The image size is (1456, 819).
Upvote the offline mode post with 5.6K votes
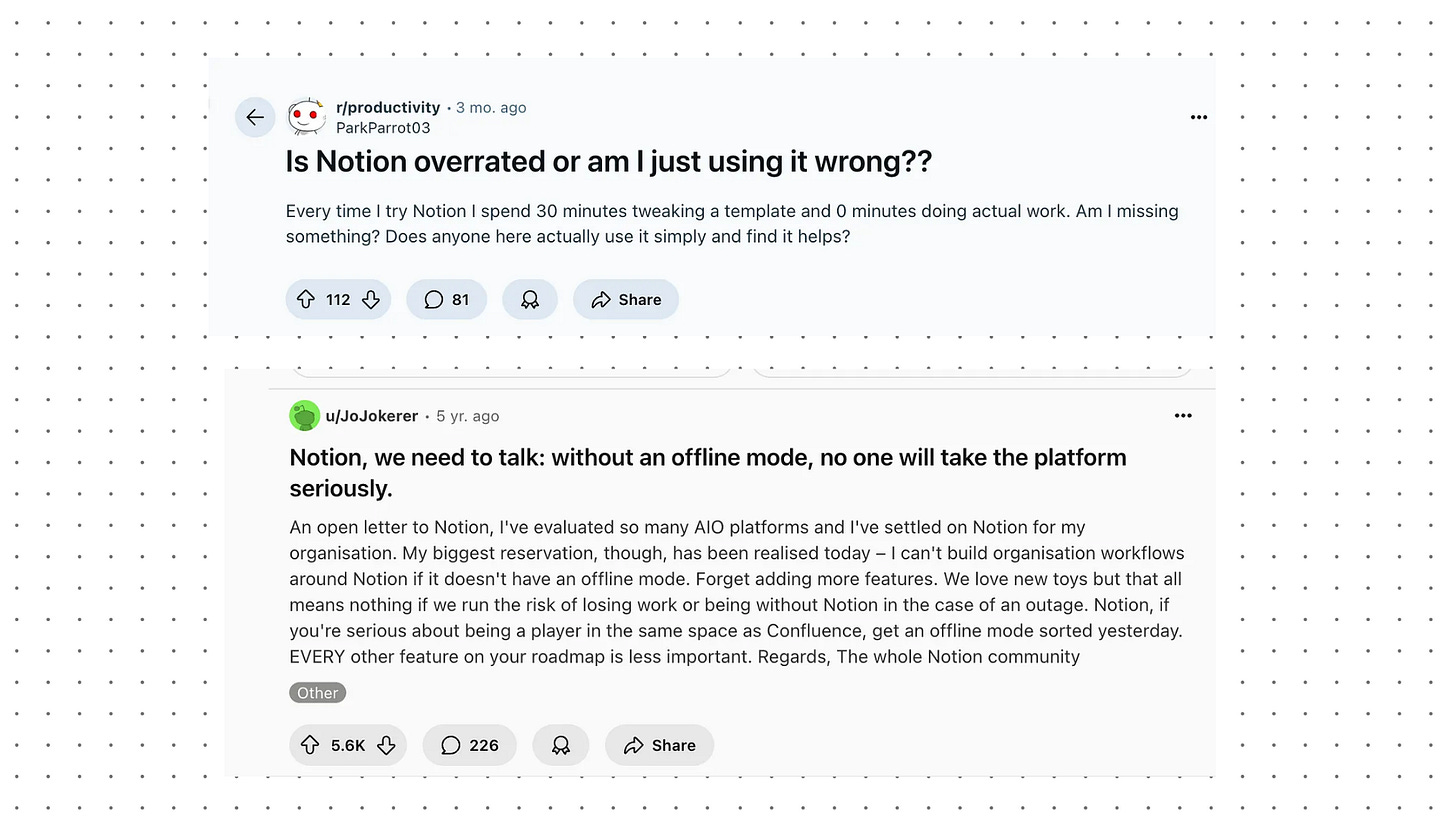(x=310, y=745)
